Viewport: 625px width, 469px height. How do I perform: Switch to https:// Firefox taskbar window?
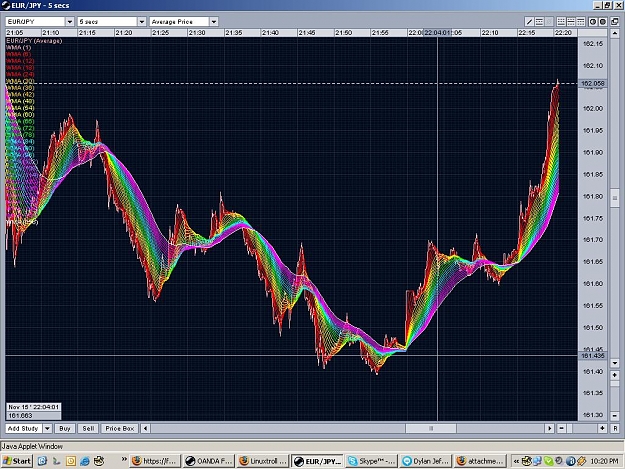(x=155, y=461)
